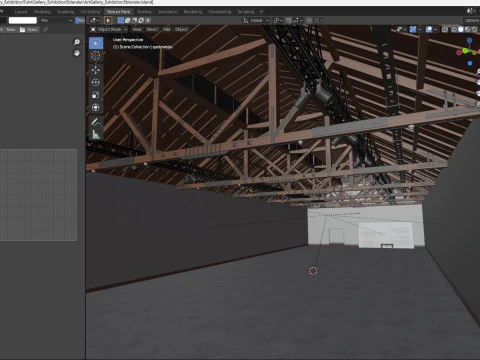
Task: Click the Add Workspace plus icon
Action: tap(261, 12)
